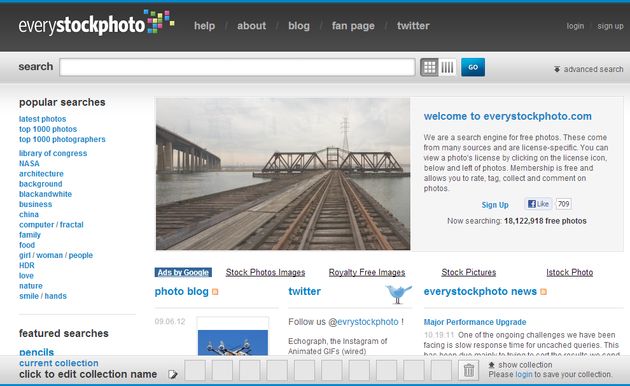Open Stock Photos Images ad link
Screen dimensions: 630x386
point(265,272)
